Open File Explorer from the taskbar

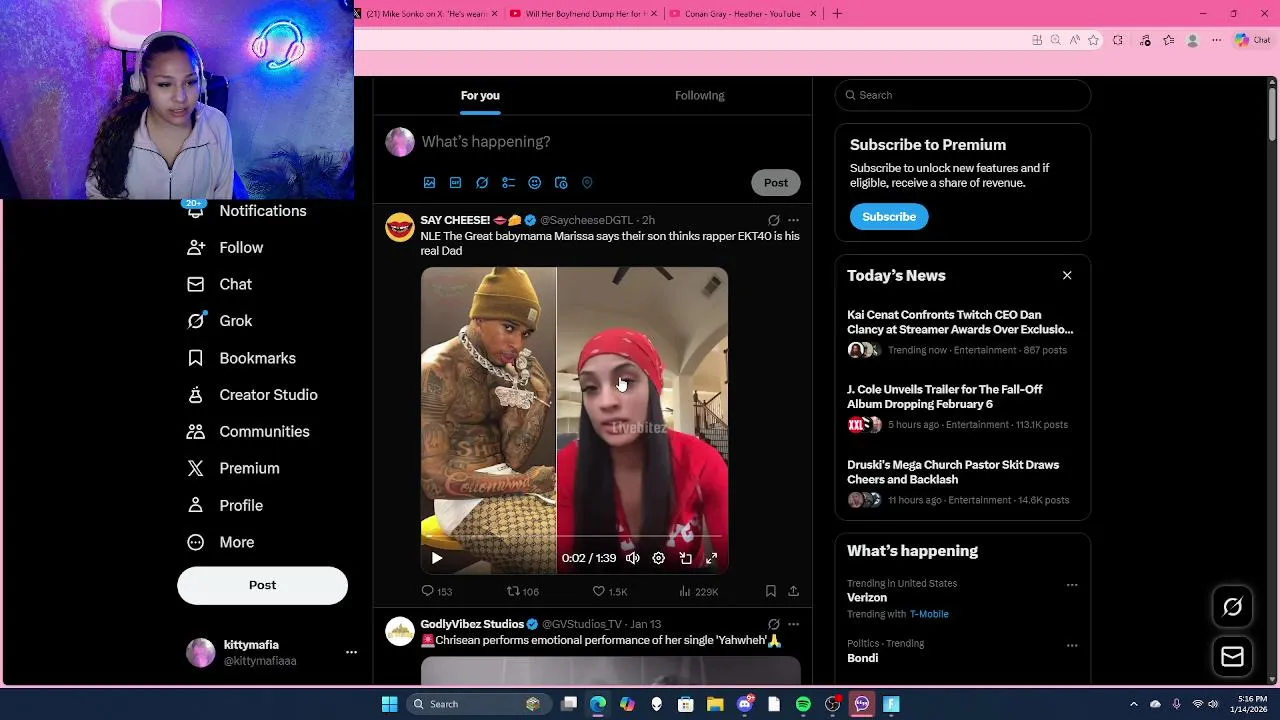point(715,704)
